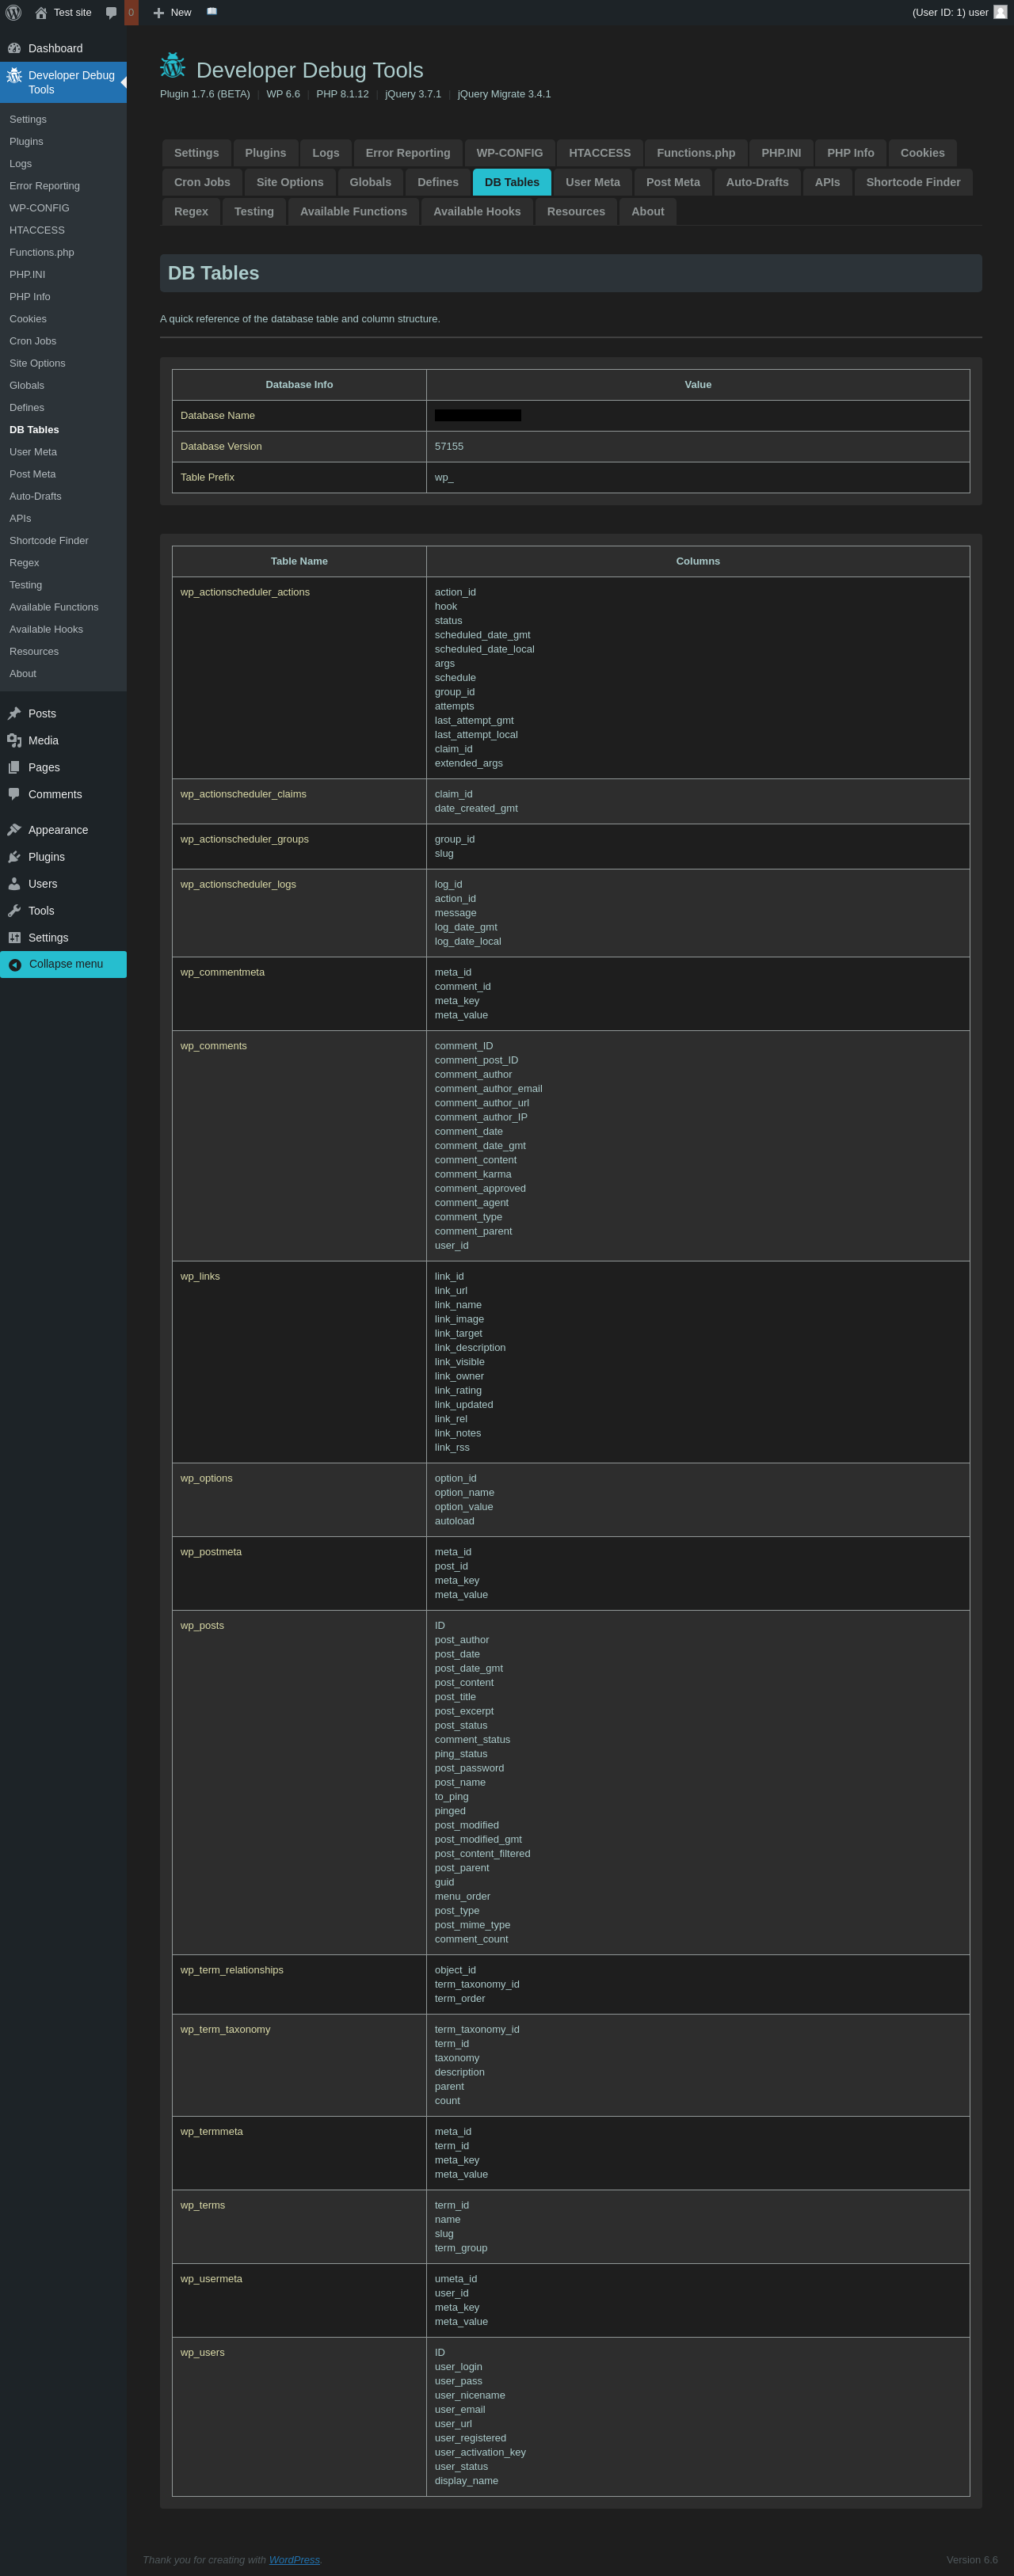Click the Tools wrench icon
Image resolution: width=1014 pixels, height=2576 pixels.
point(14,911)
